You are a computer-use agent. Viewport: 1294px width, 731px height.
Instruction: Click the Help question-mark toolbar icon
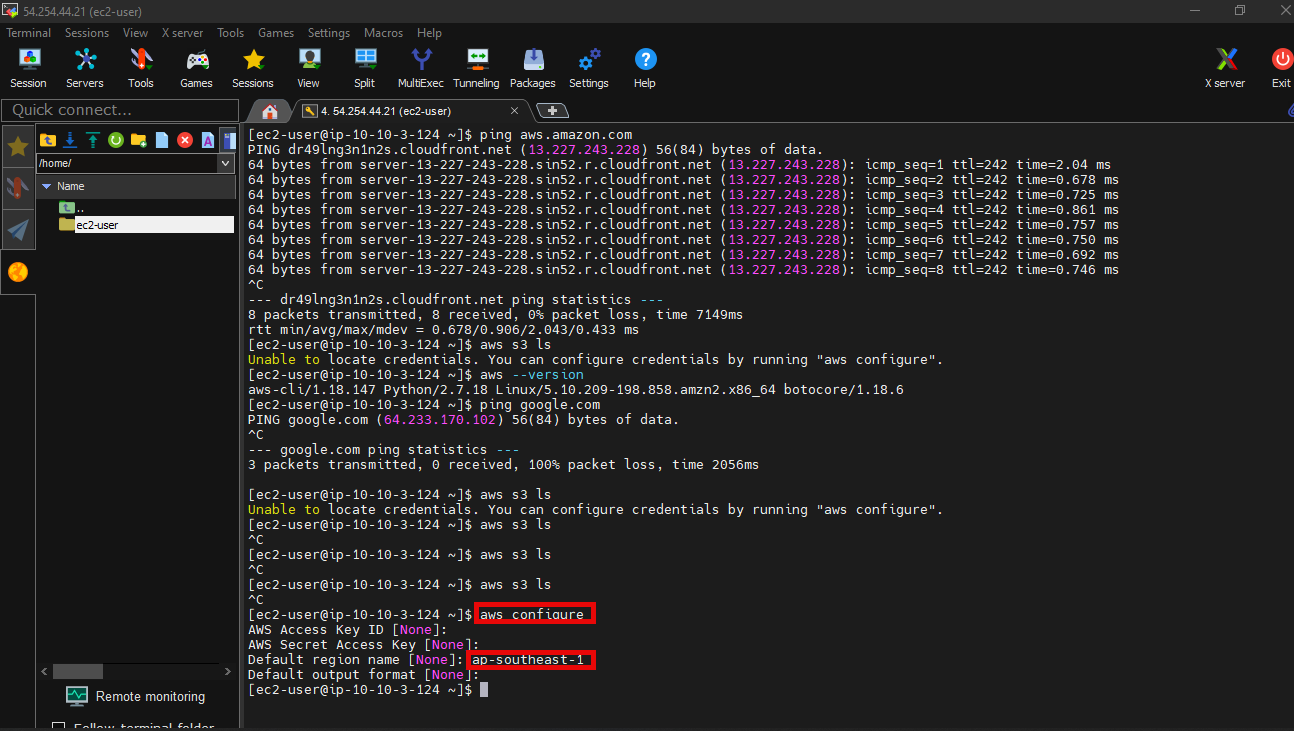tap(645, 68)
